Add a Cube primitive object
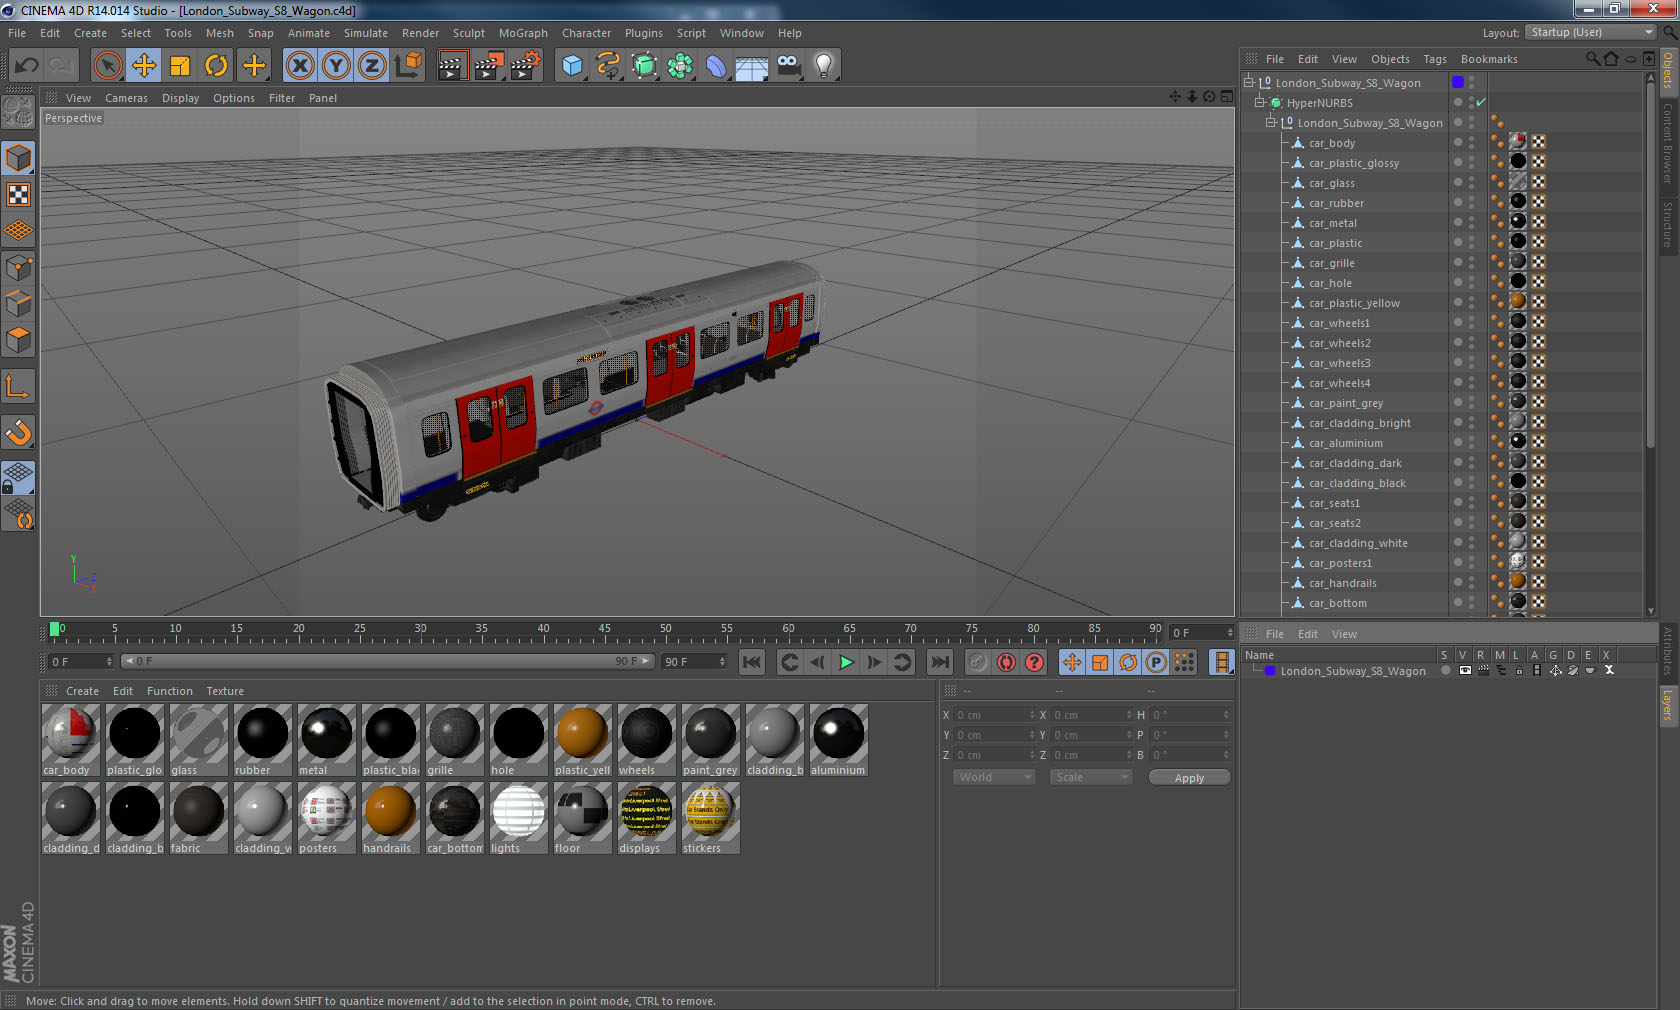 [572, 66]
